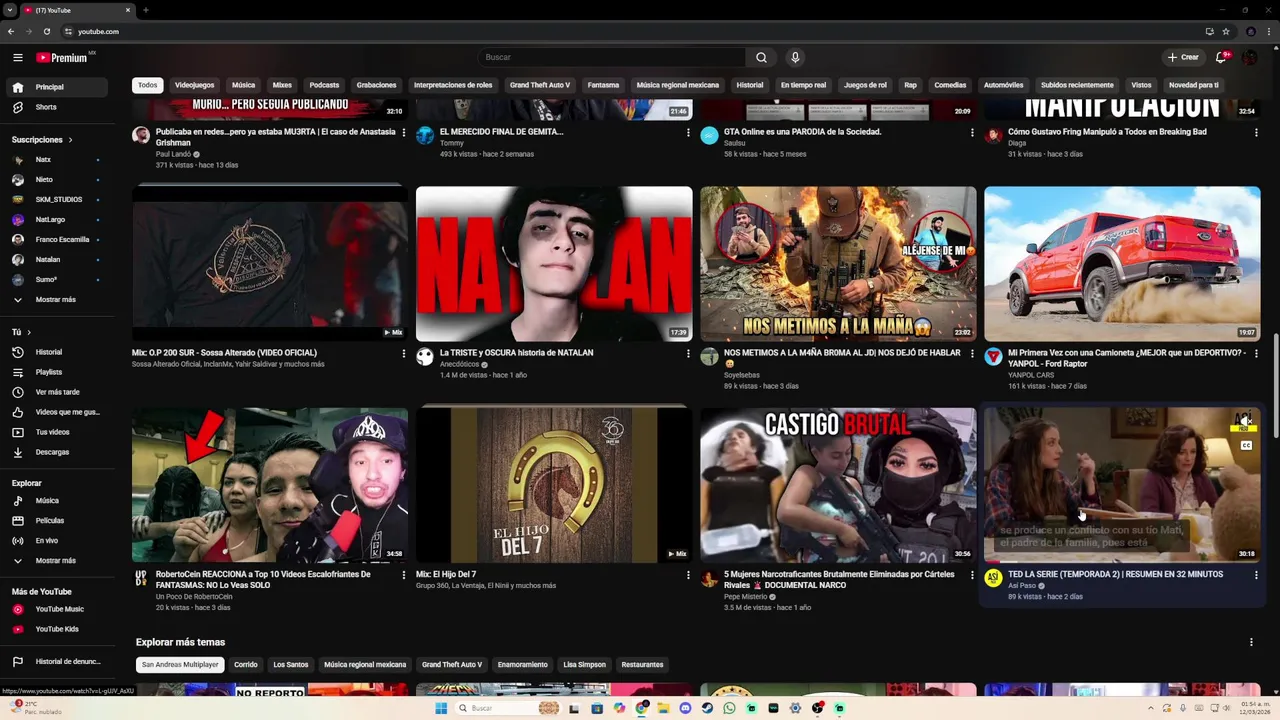The image size is (1280, 720).
Task: Select the En tiempo real chip
Action: [804, 85]
